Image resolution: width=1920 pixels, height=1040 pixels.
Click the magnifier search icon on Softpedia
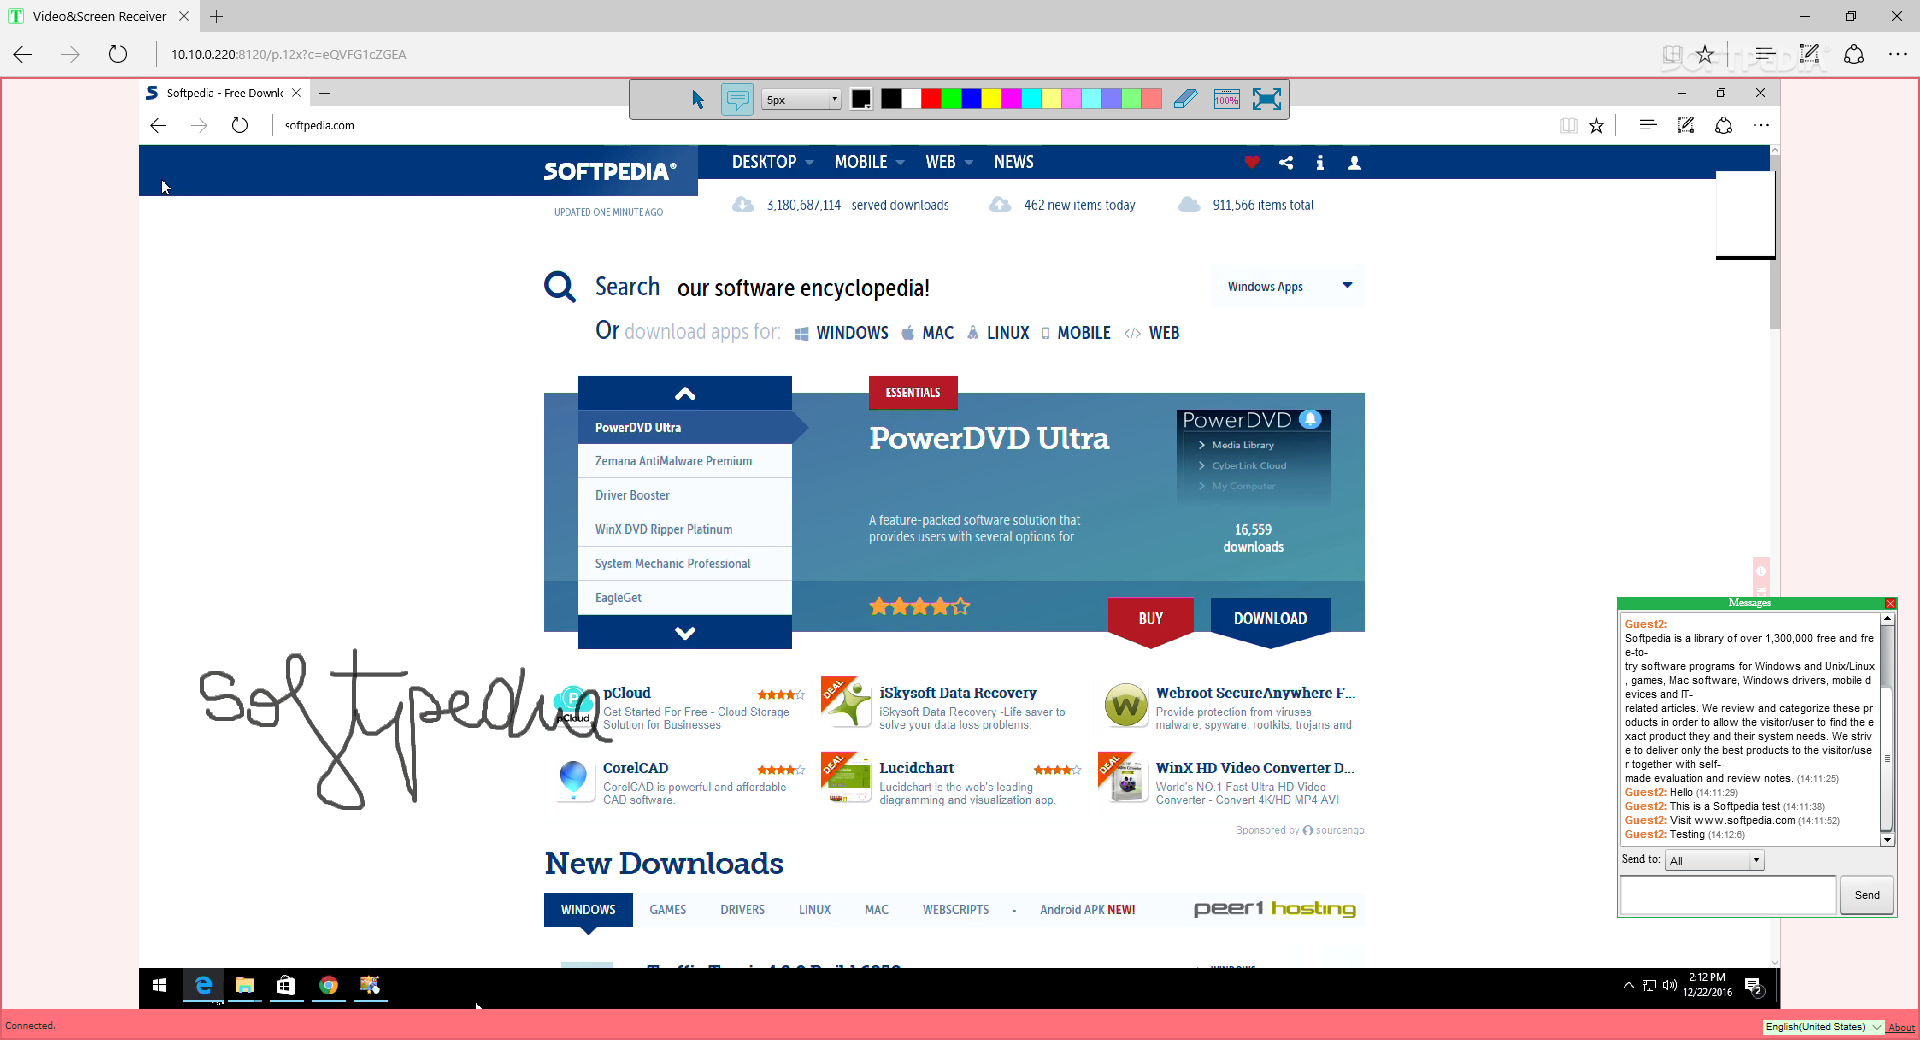[x=560, y=287]
